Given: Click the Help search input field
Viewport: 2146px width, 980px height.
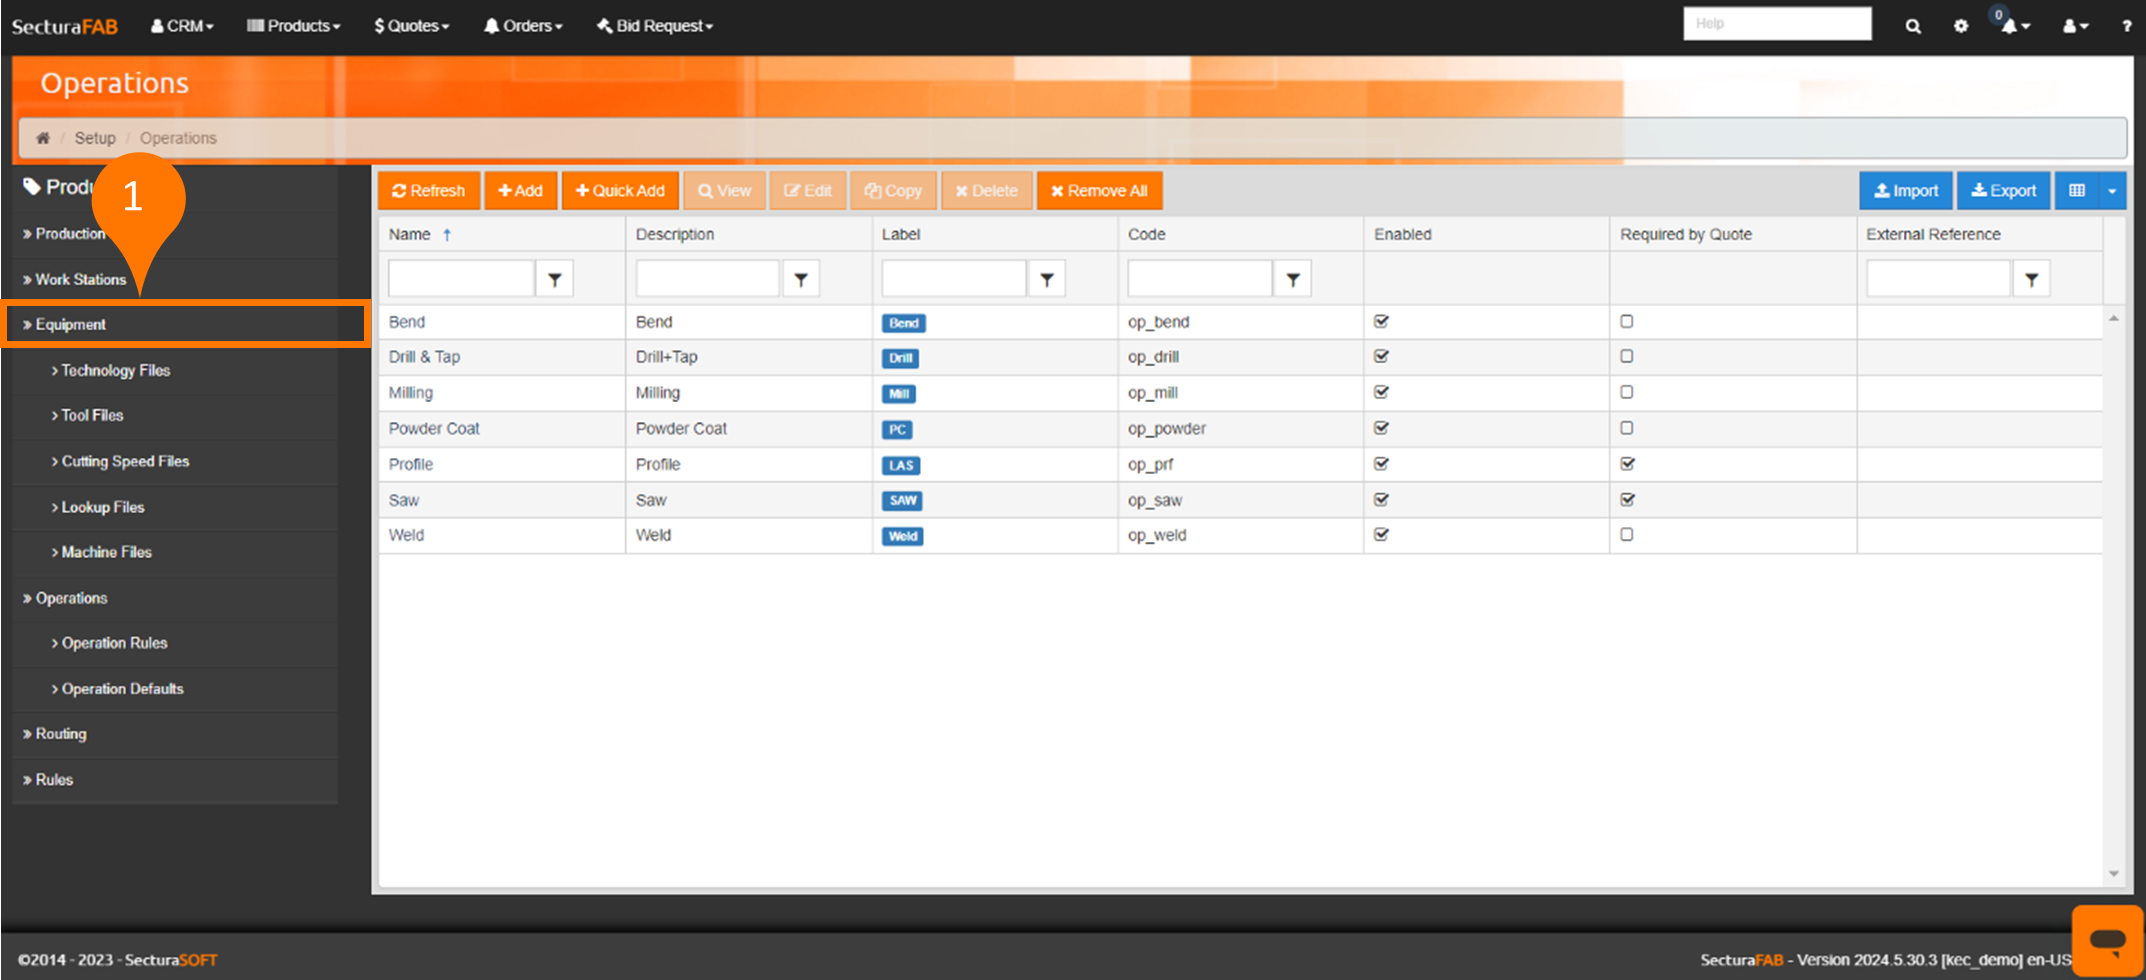Looking at the screenshot, I should 1776,24.
